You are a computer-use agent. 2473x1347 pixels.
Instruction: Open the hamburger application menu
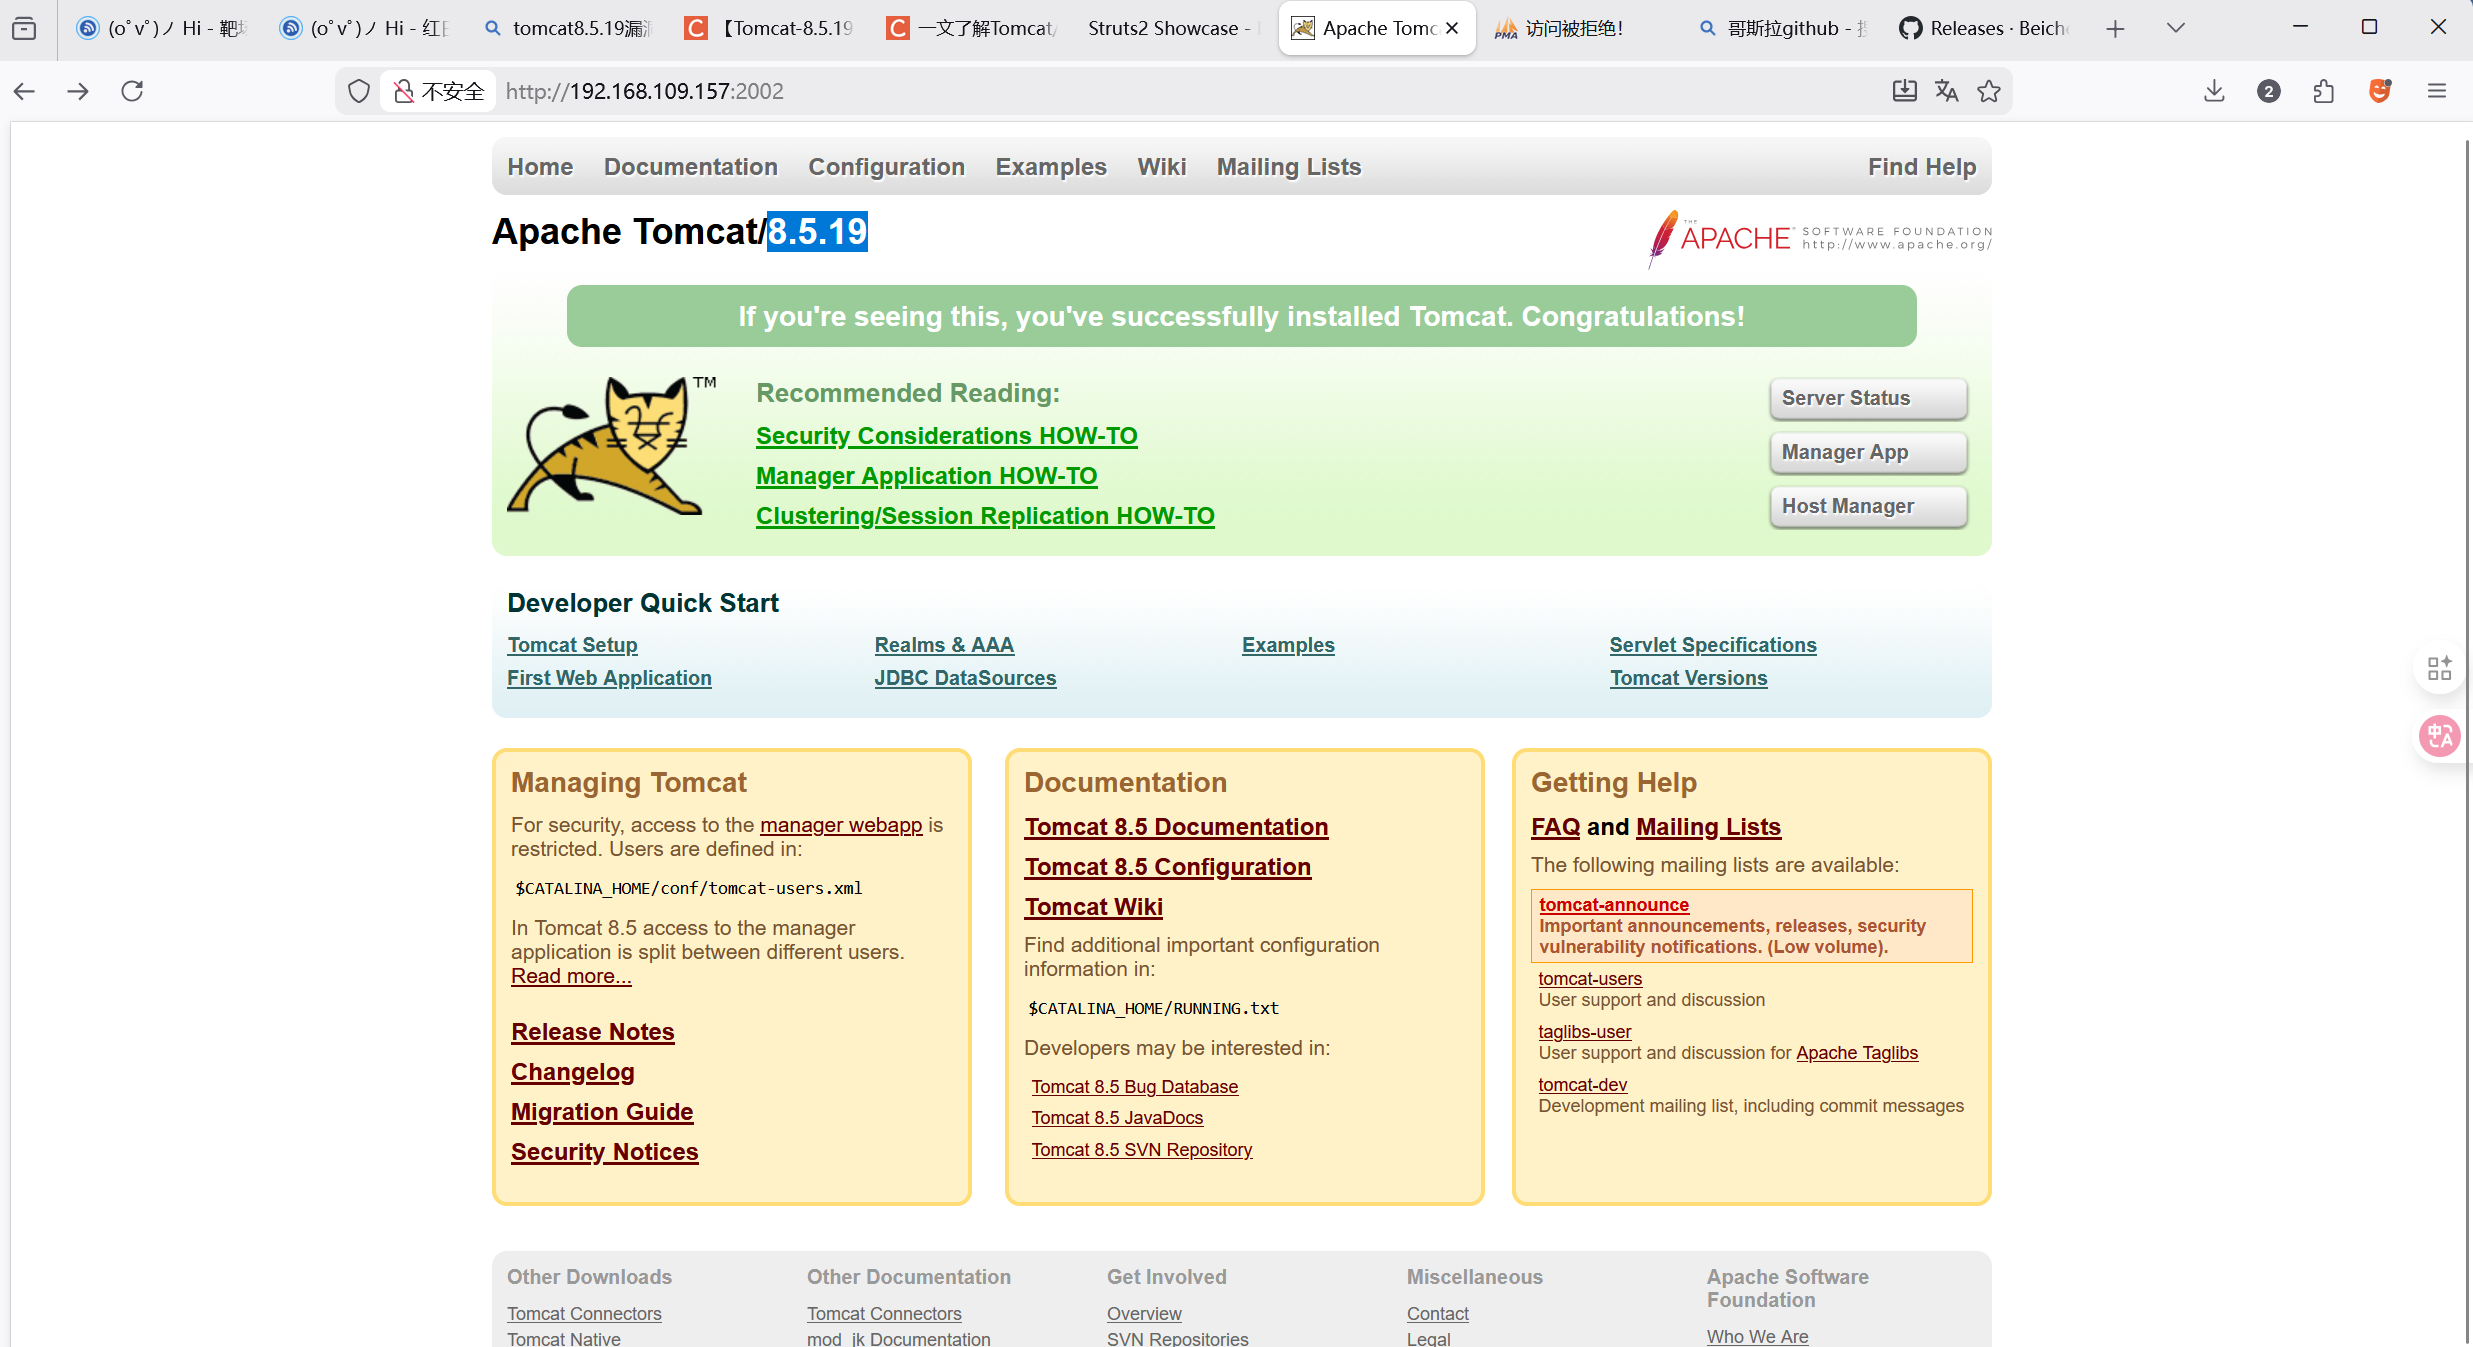tap(2437, 91)
